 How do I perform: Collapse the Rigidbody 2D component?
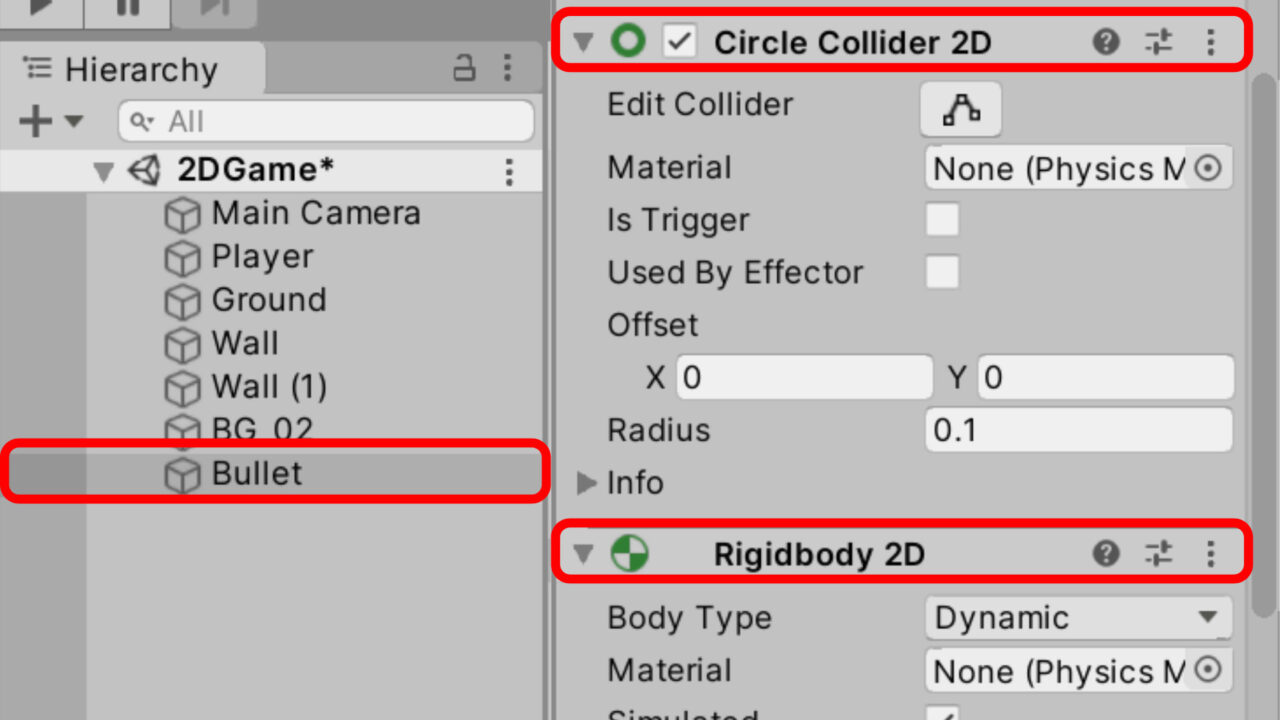[584, 554]
